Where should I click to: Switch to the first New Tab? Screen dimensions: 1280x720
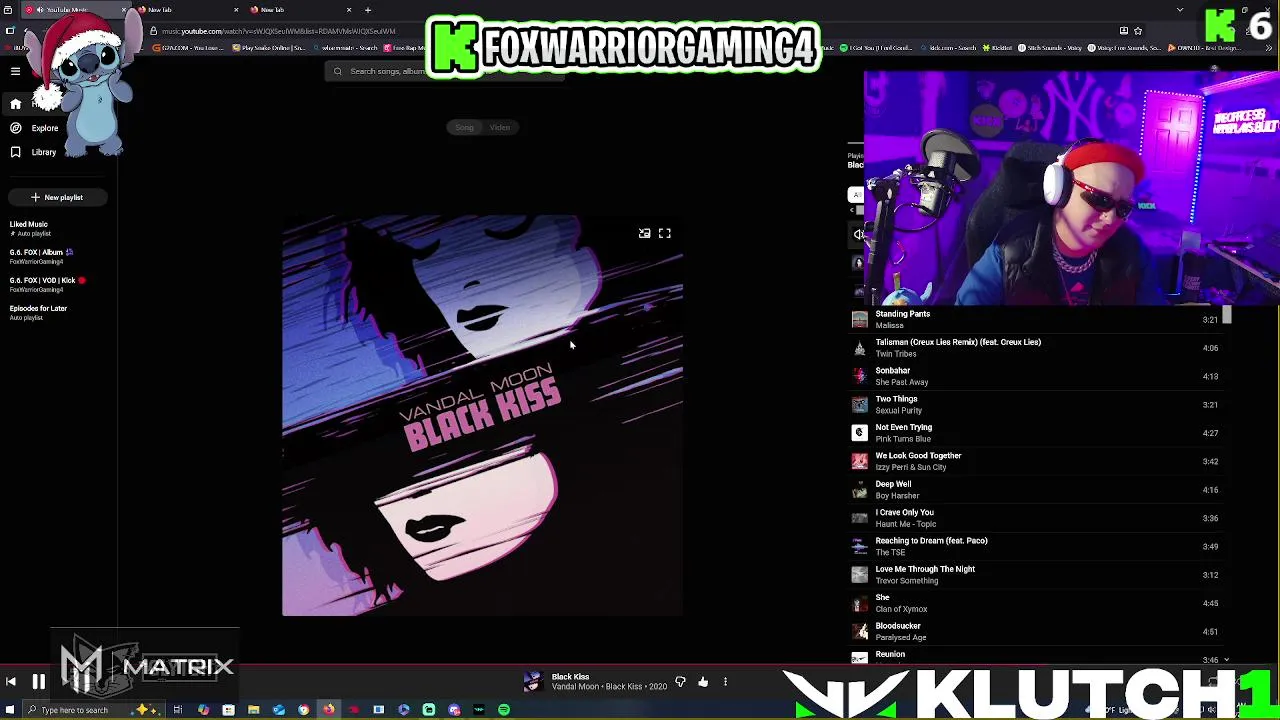[x=187, y=10]
